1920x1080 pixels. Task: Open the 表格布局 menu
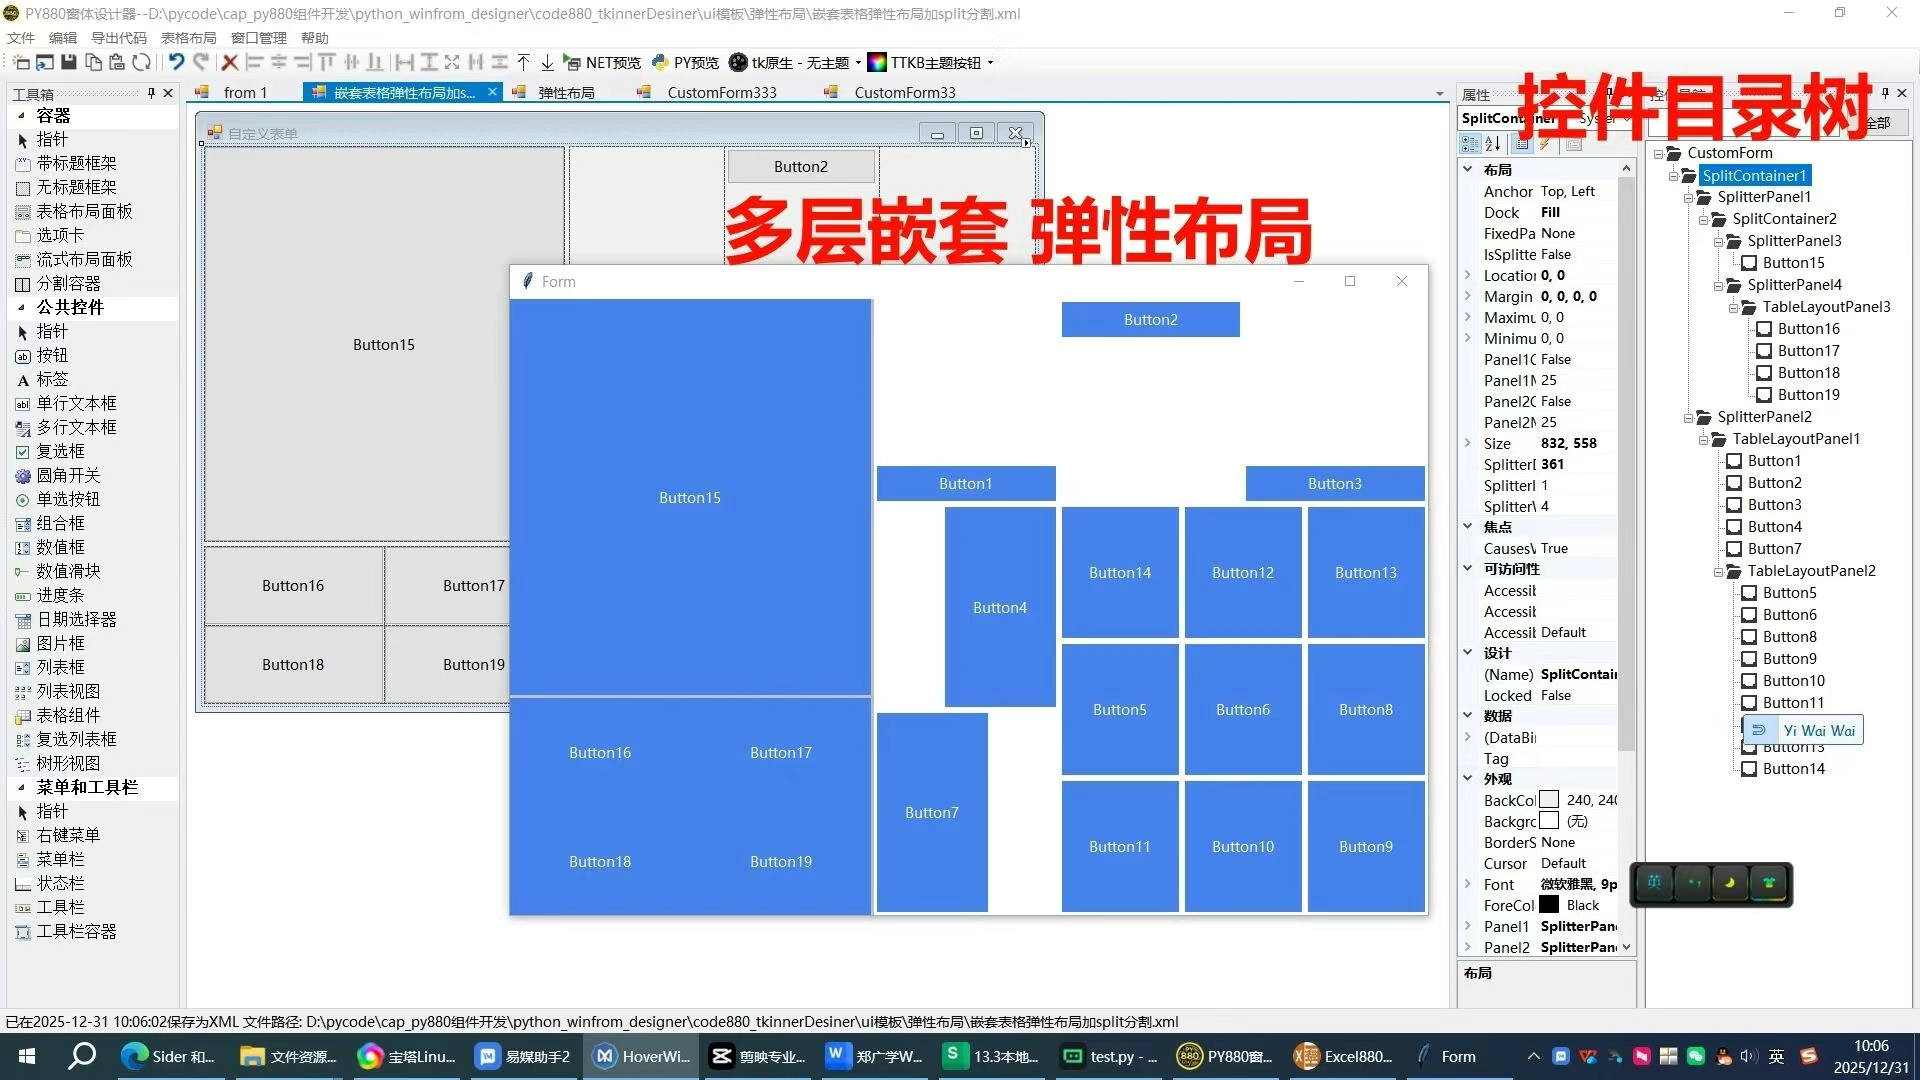pyautogui.click(x=189, y=38)
